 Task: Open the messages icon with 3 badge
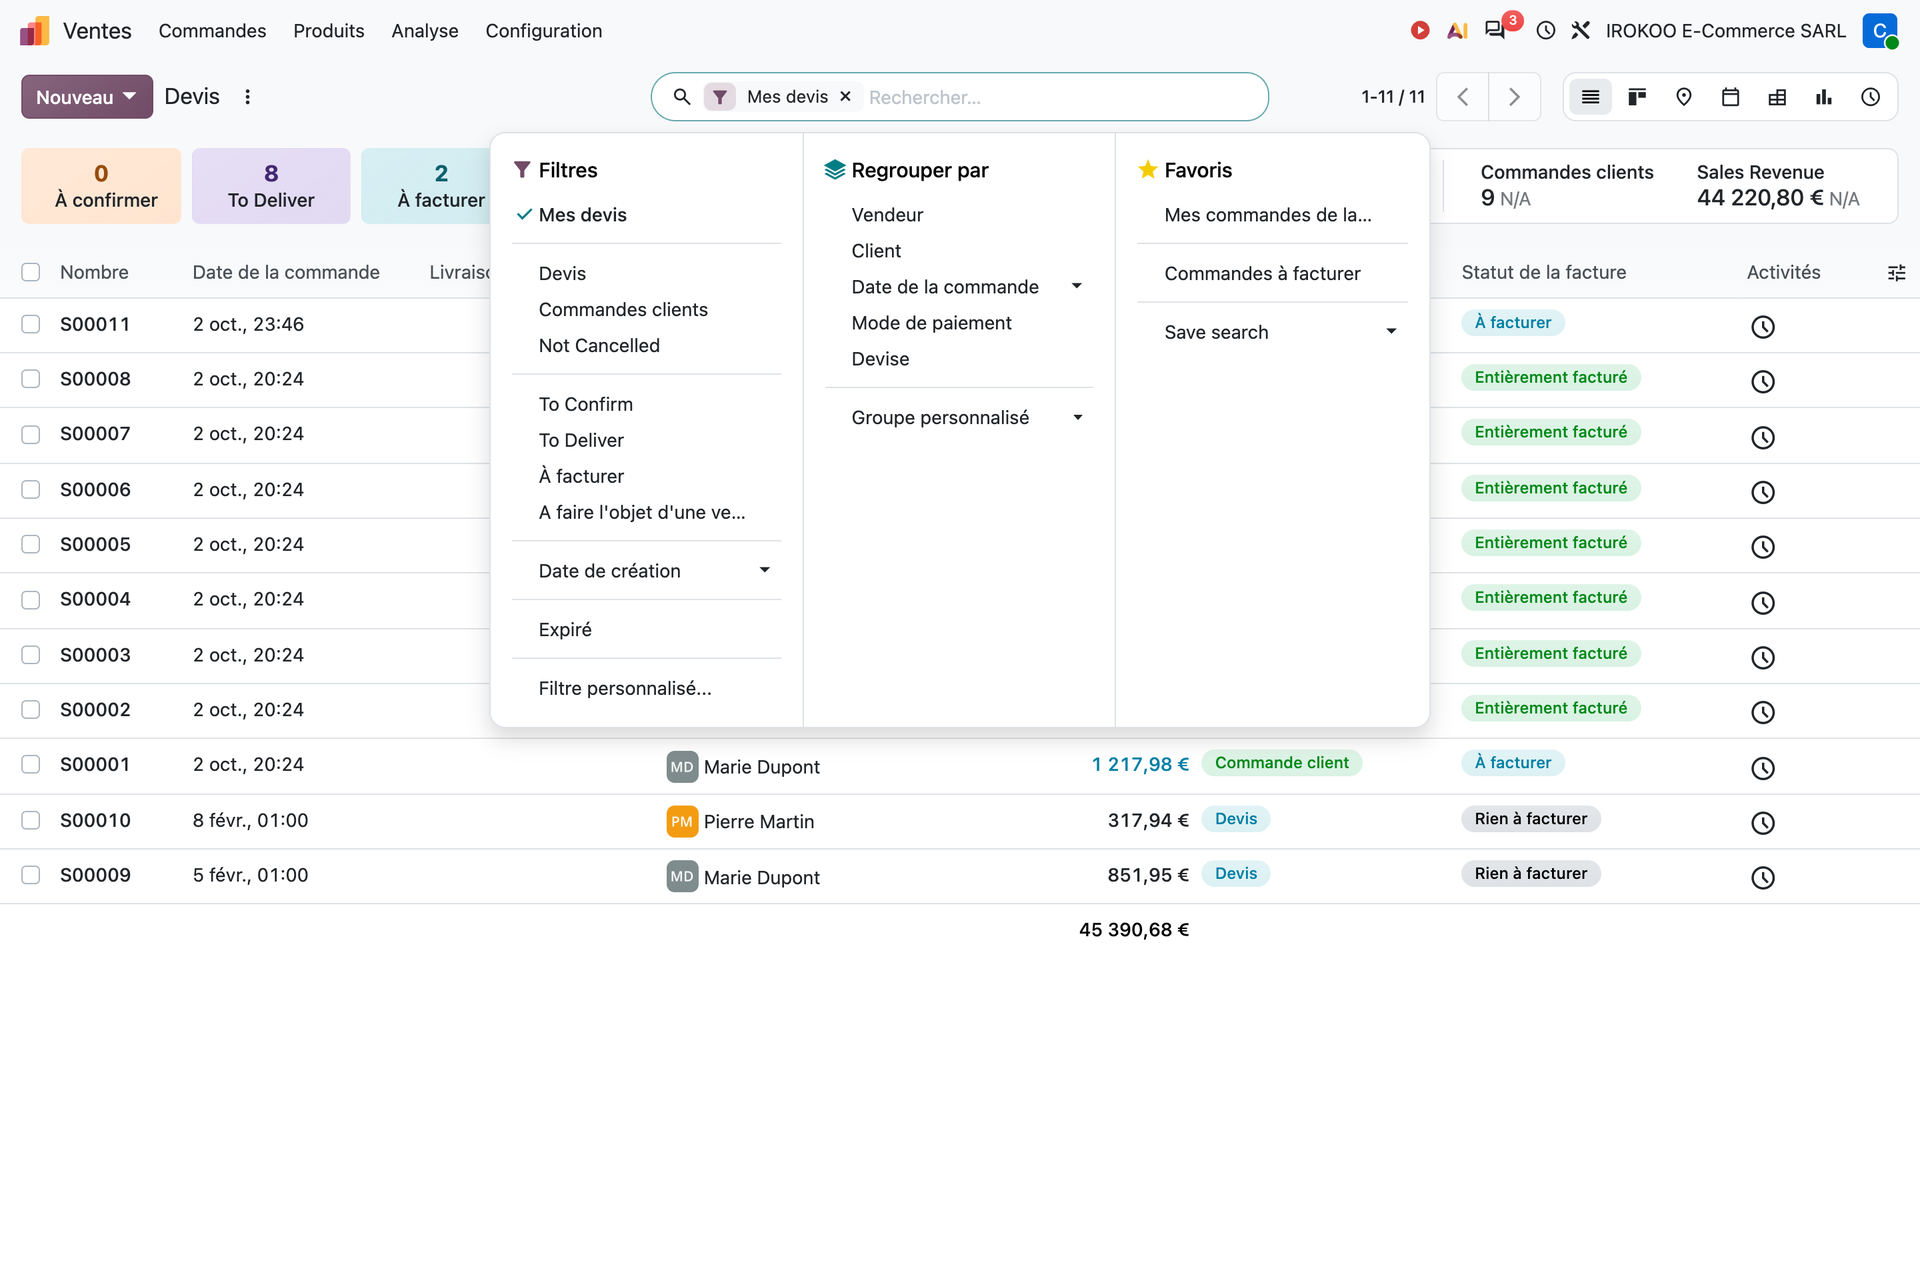pyautogui.click(x=1495, y=30)
